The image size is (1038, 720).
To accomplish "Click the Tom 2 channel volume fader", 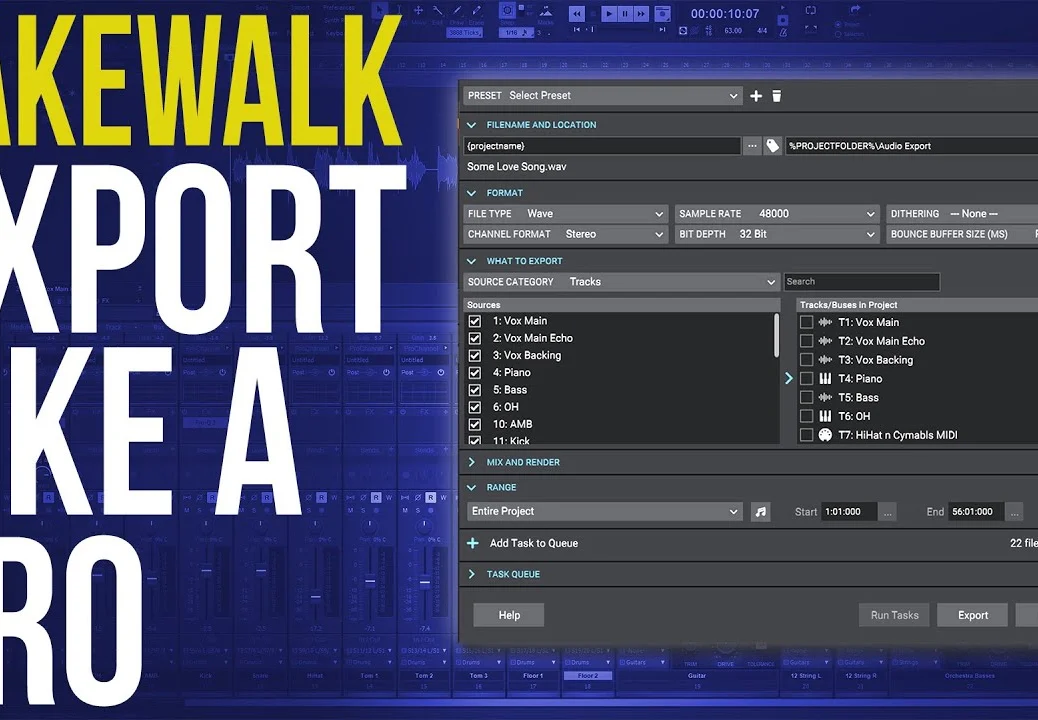I will tap(424, 582).
